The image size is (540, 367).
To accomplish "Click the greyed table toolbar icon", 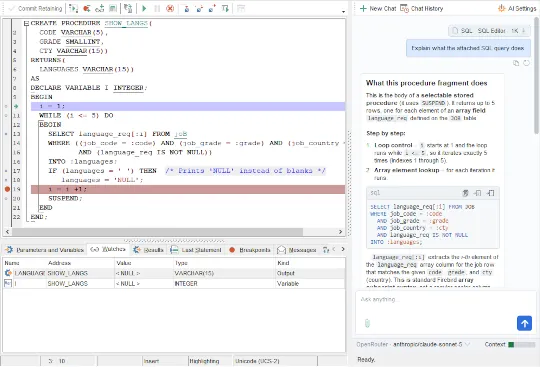I will pyautogui.click(x=241, y=9).
